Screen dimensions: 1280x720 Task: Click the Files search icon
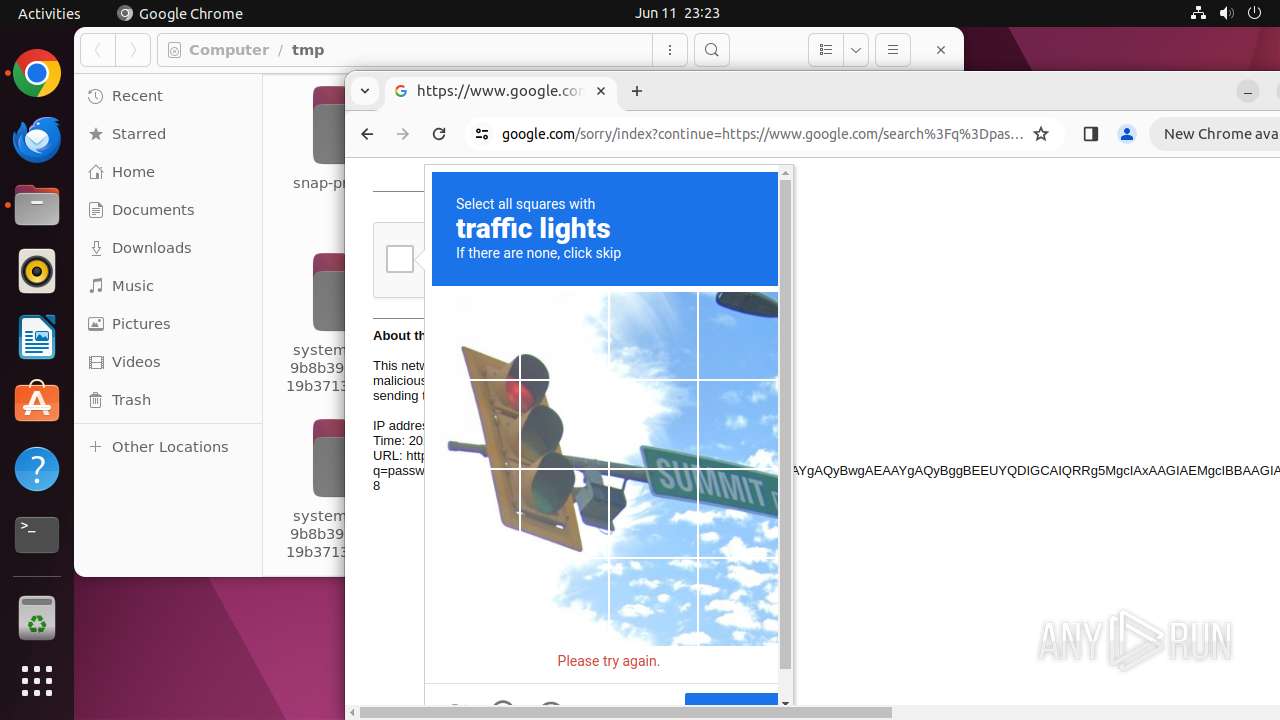pyautogui.click(x=711, y=50)
